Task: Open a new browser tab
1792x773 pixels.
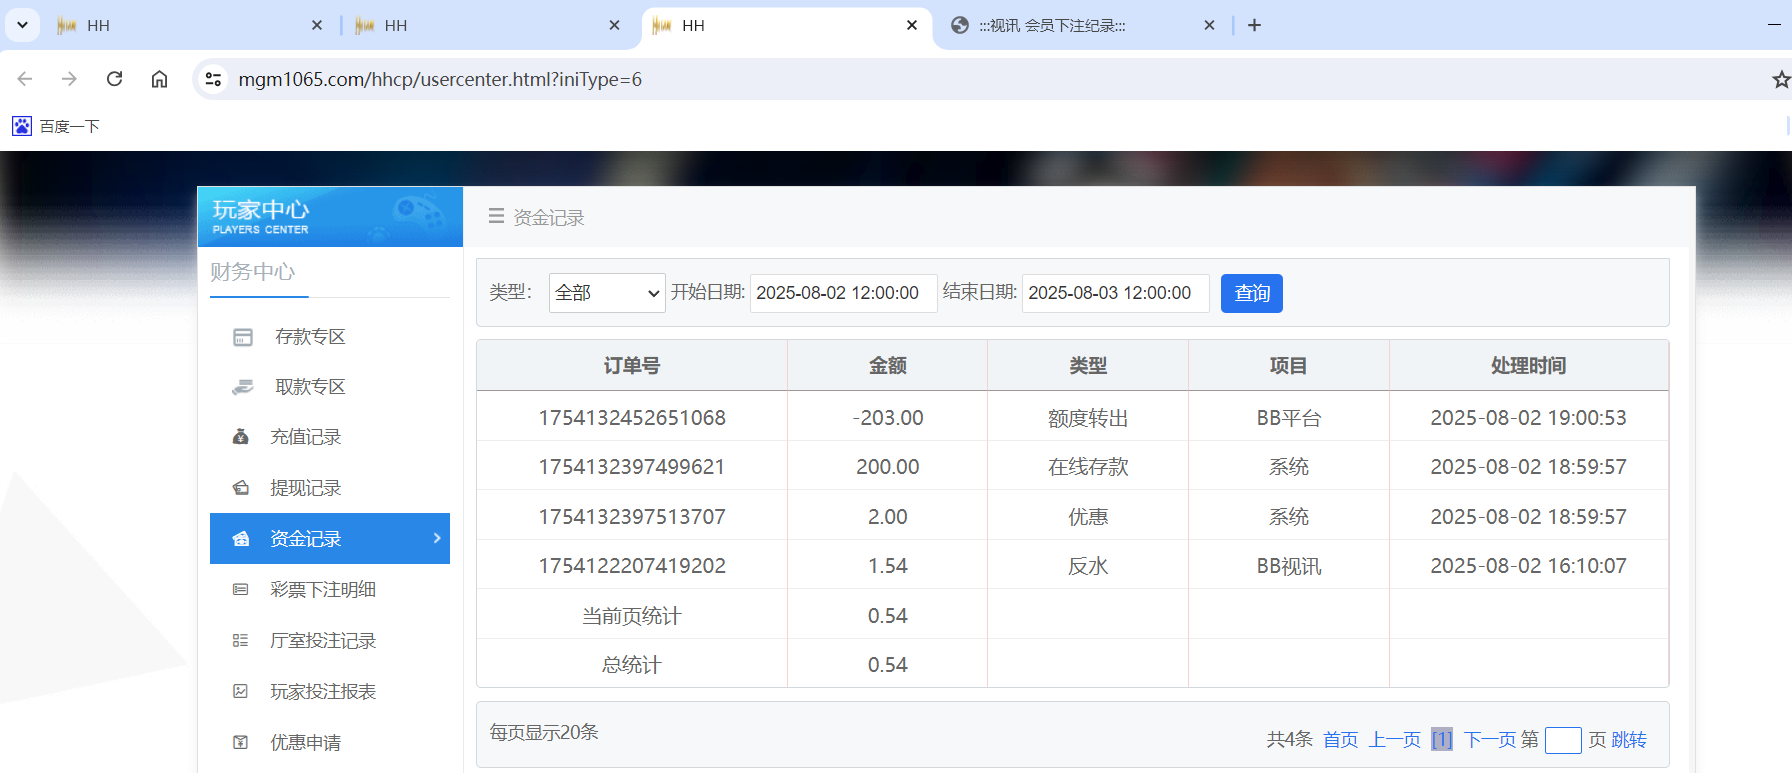Action: point(1254,25)
